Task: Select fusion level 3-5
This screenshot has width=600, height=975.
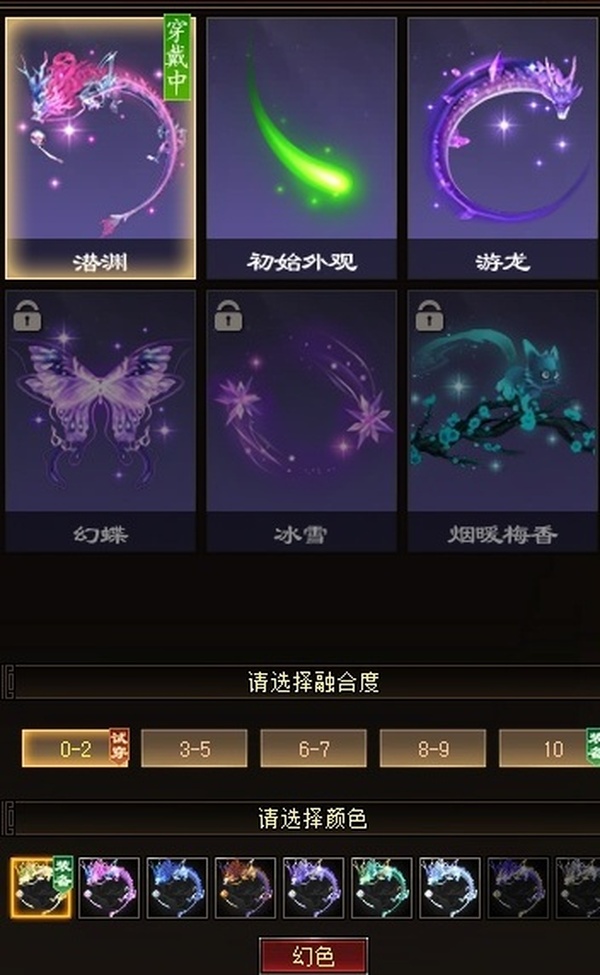Action: tap(194, 749)
